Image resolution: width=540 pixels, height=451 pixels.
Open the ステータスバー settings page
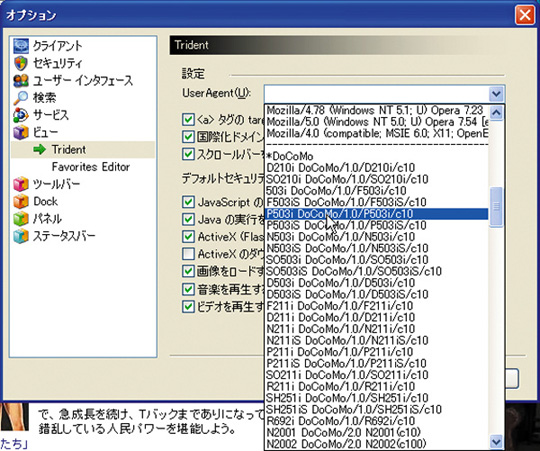point(64,236)
